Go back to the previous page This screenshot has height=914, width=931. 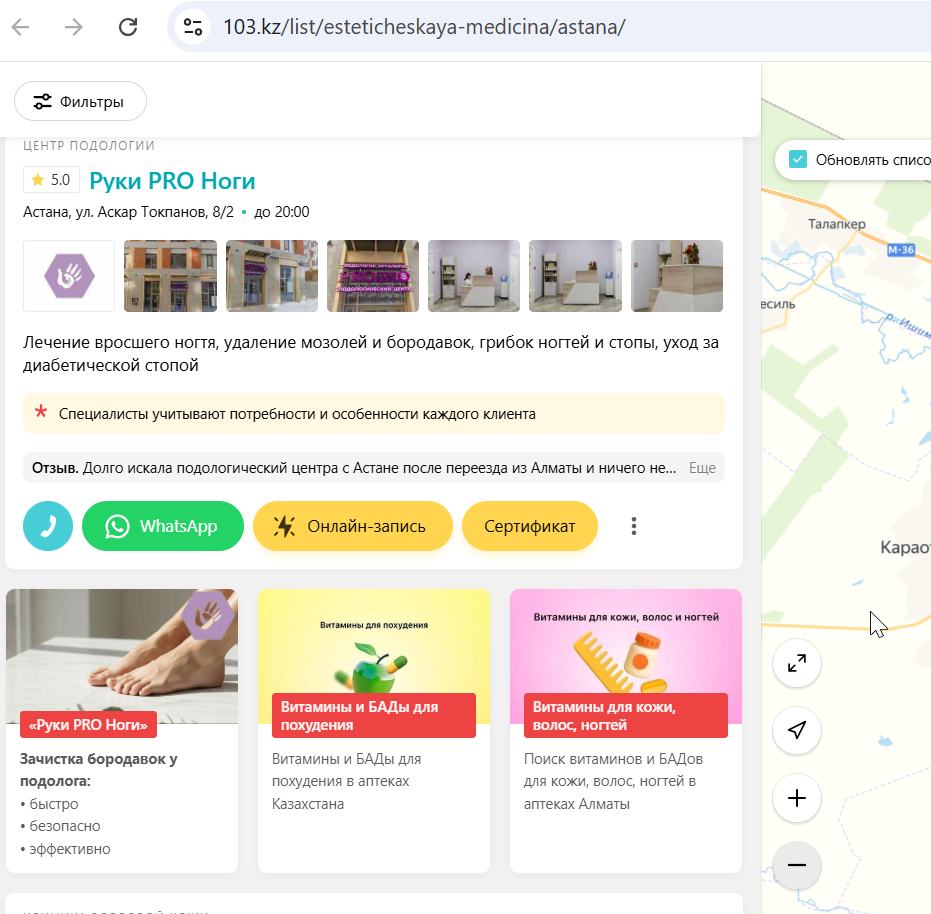pyautogui.click(x=20, y=27)
